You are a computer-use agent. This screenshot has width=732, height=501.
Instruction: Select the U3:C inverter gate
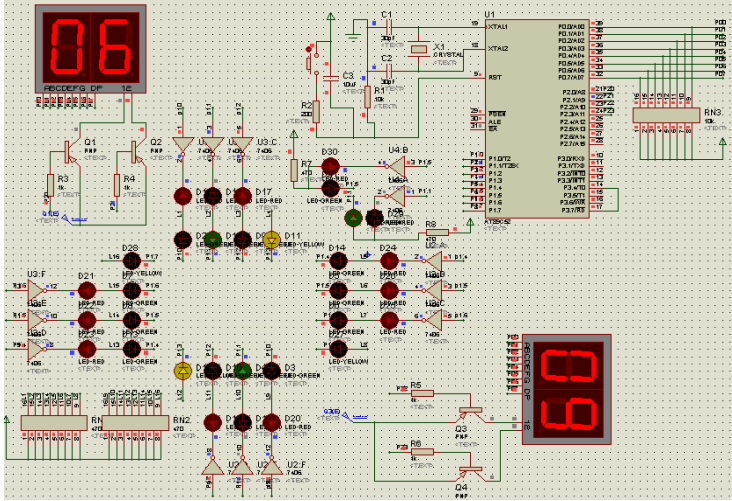[x=242, y=146]
